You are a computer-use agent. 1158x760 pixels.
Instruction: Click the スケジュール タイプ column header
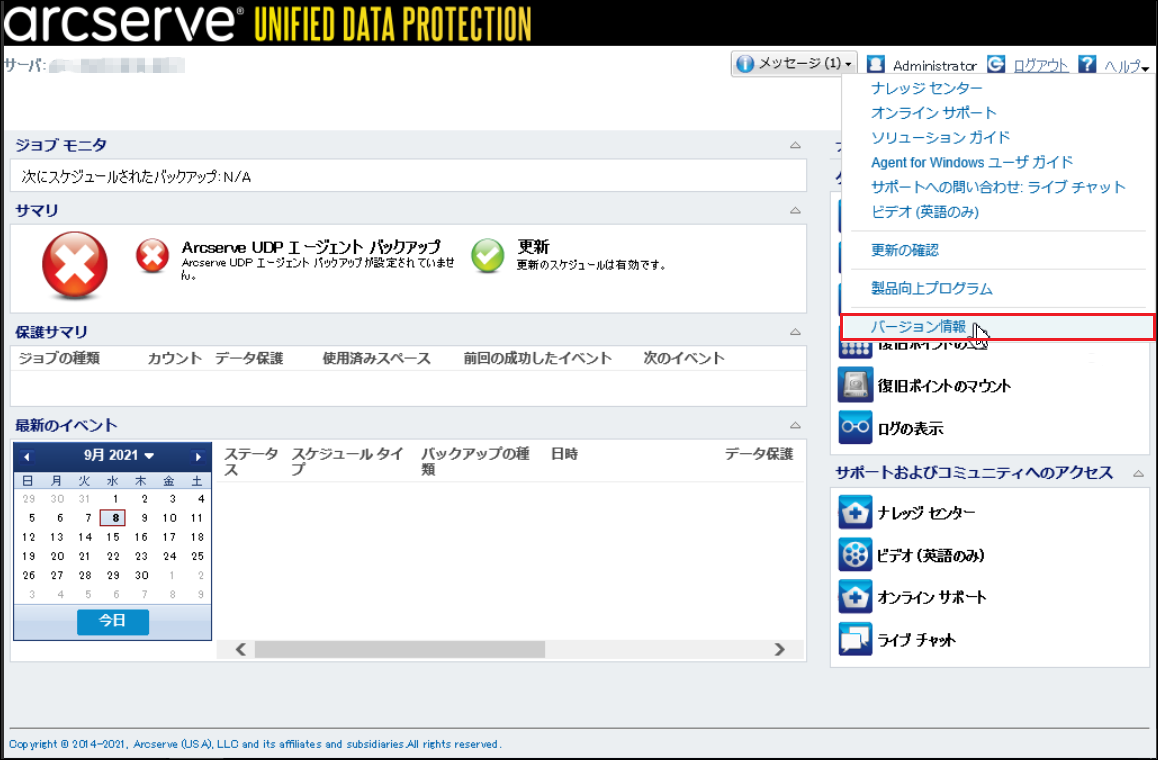348,461
